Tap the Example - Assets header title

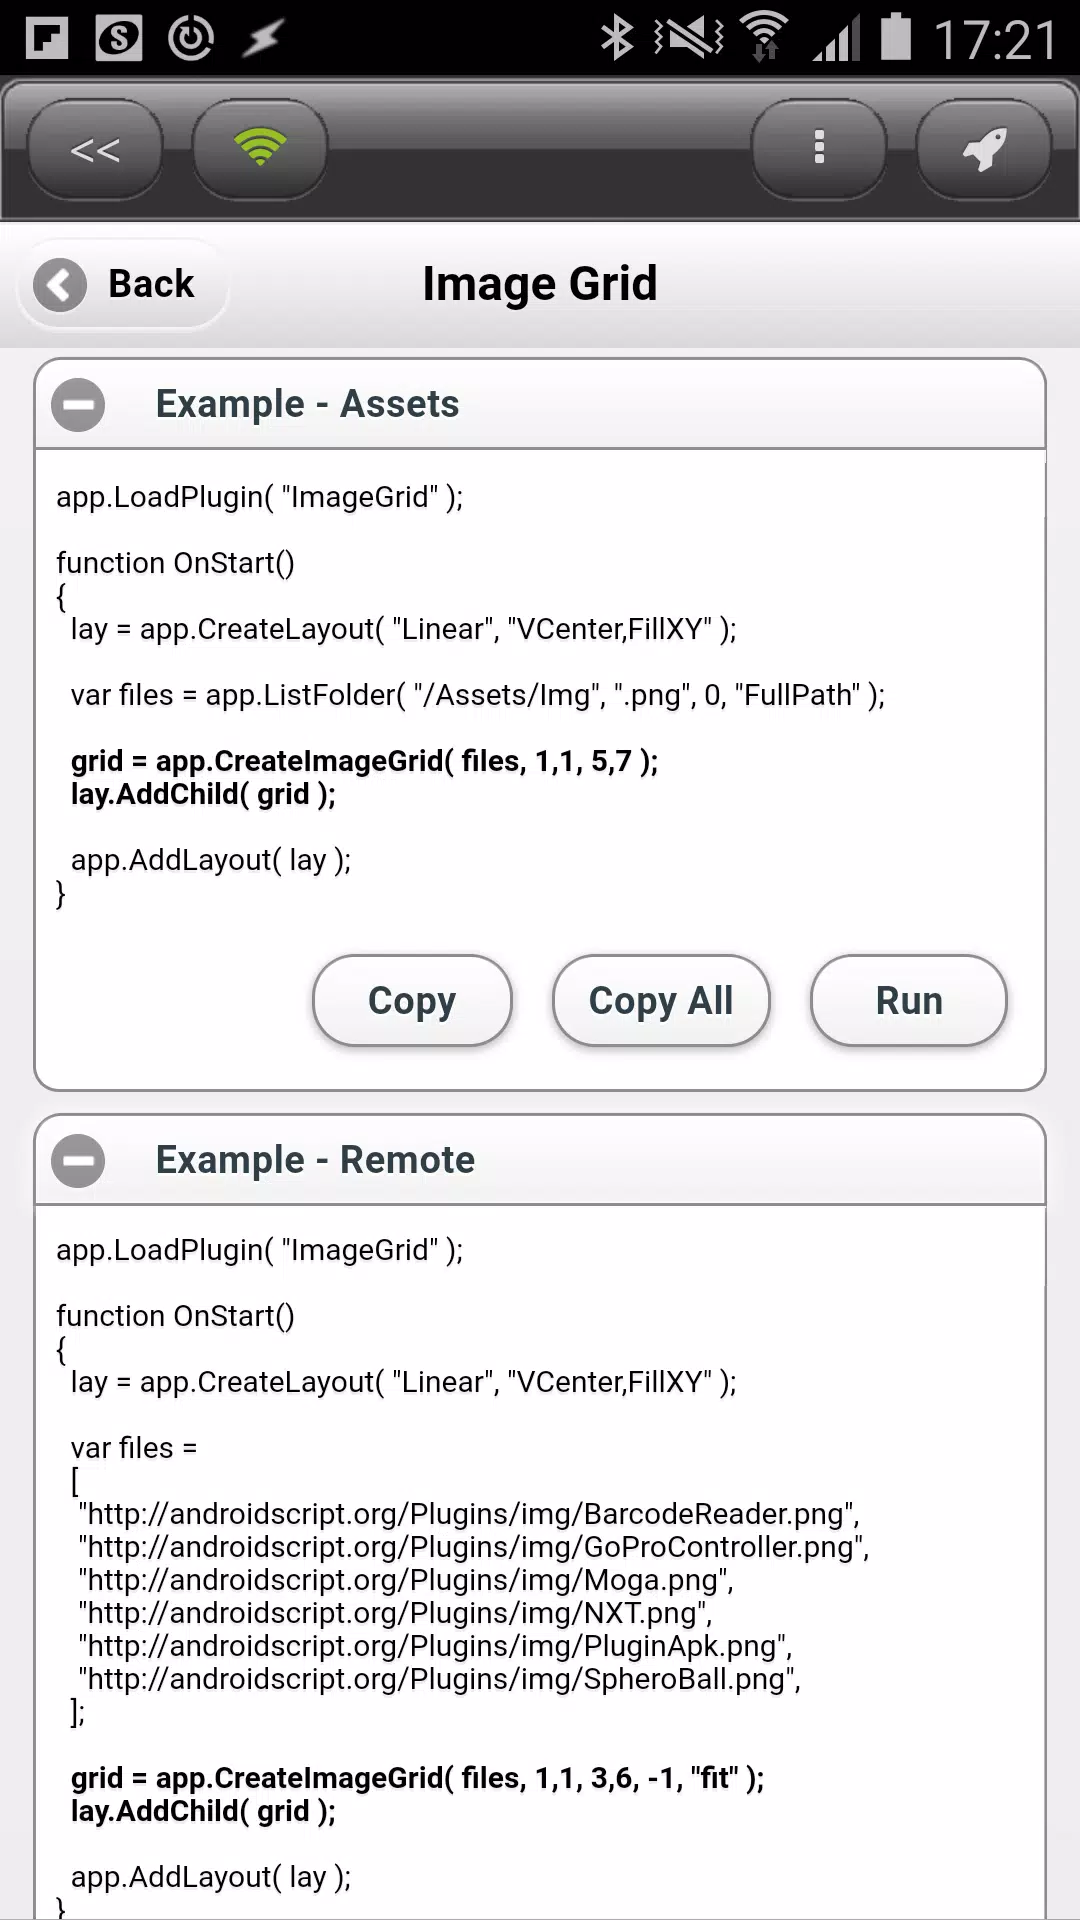pos(307,404)
